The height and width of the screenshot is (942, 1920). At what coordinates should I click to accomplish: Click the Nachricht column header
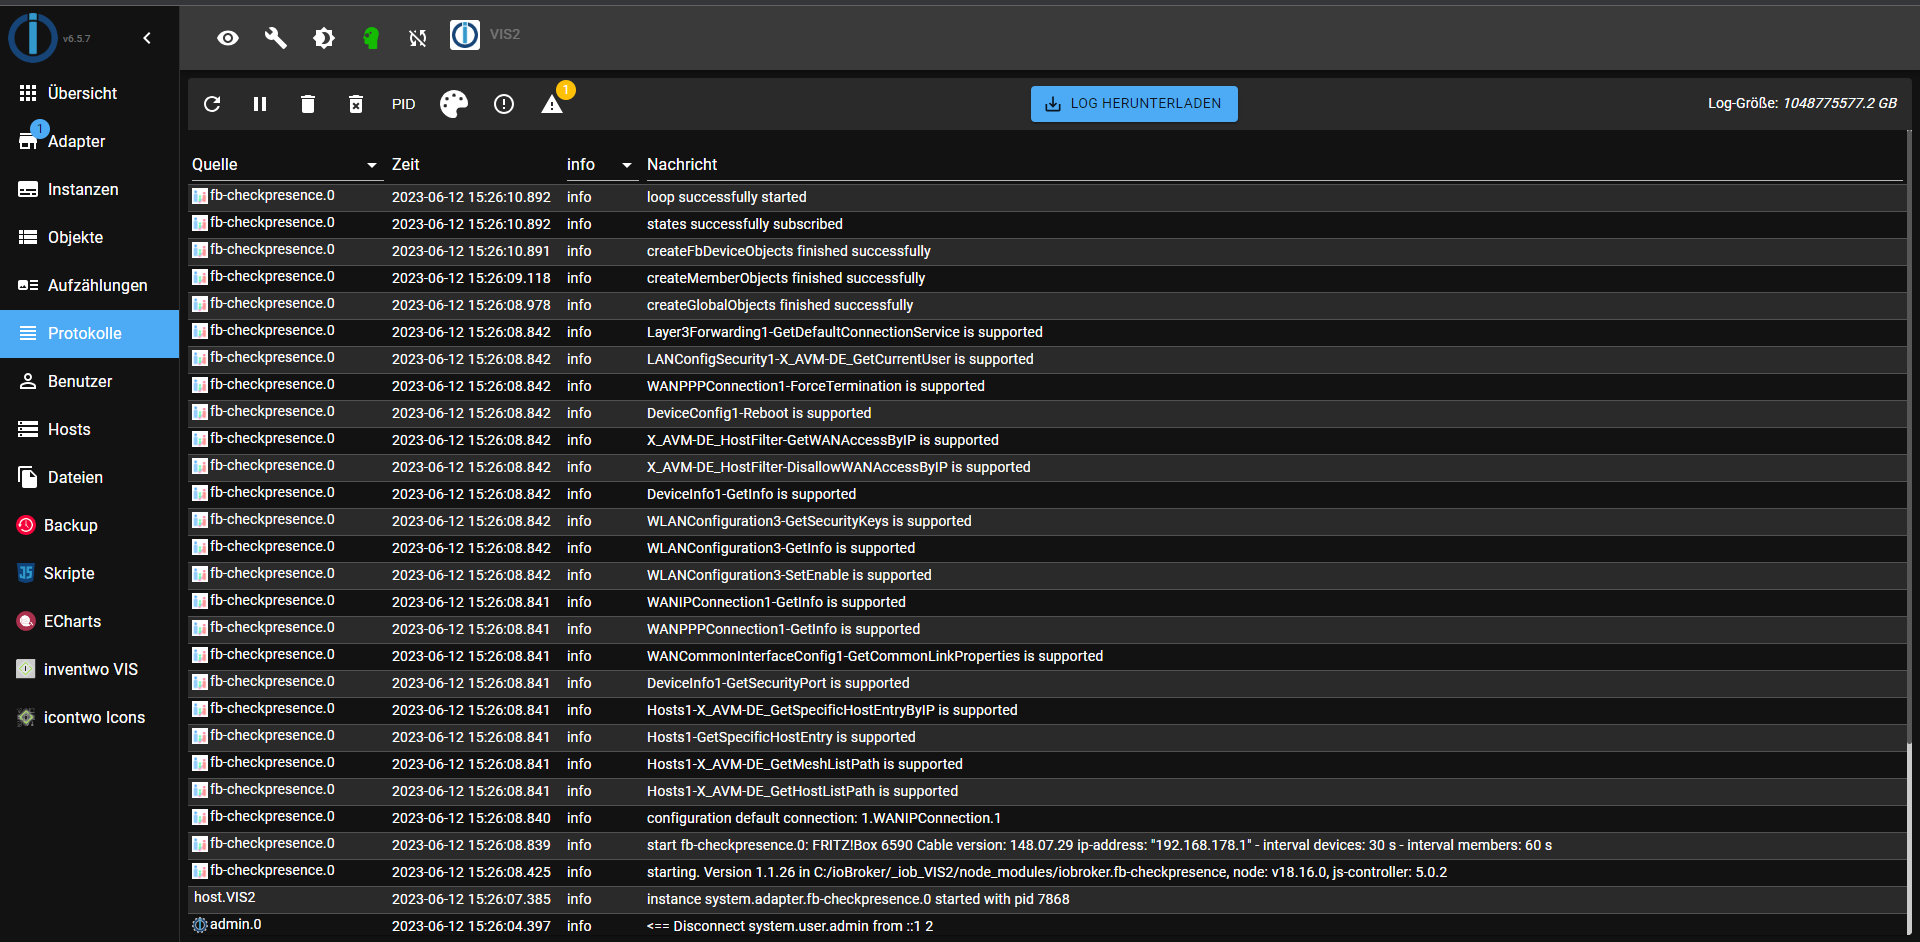[x=682, y=164]
